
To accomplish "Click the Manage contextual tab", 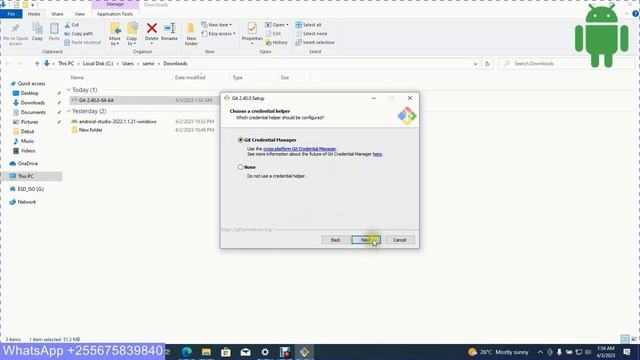I will click(115, 4).
